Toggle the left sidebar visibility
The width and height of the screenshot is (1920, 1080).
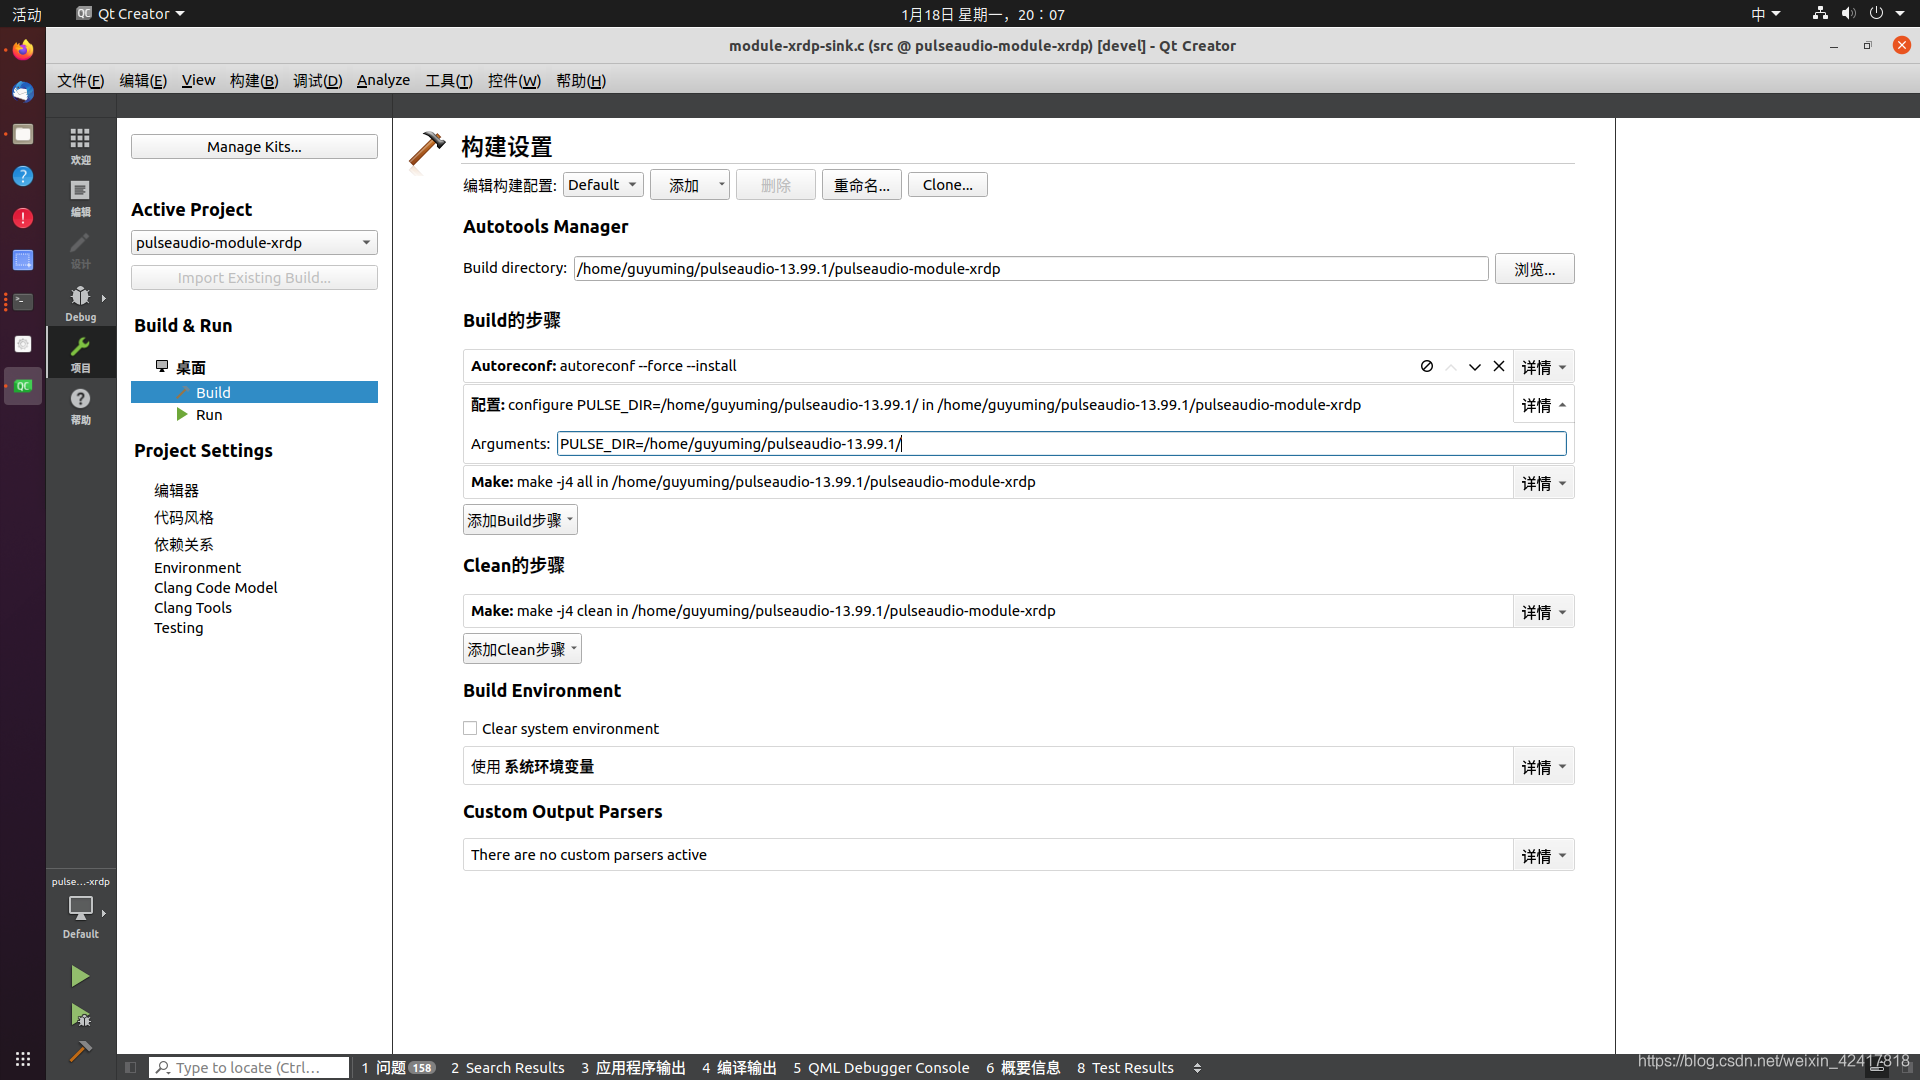130,1067
